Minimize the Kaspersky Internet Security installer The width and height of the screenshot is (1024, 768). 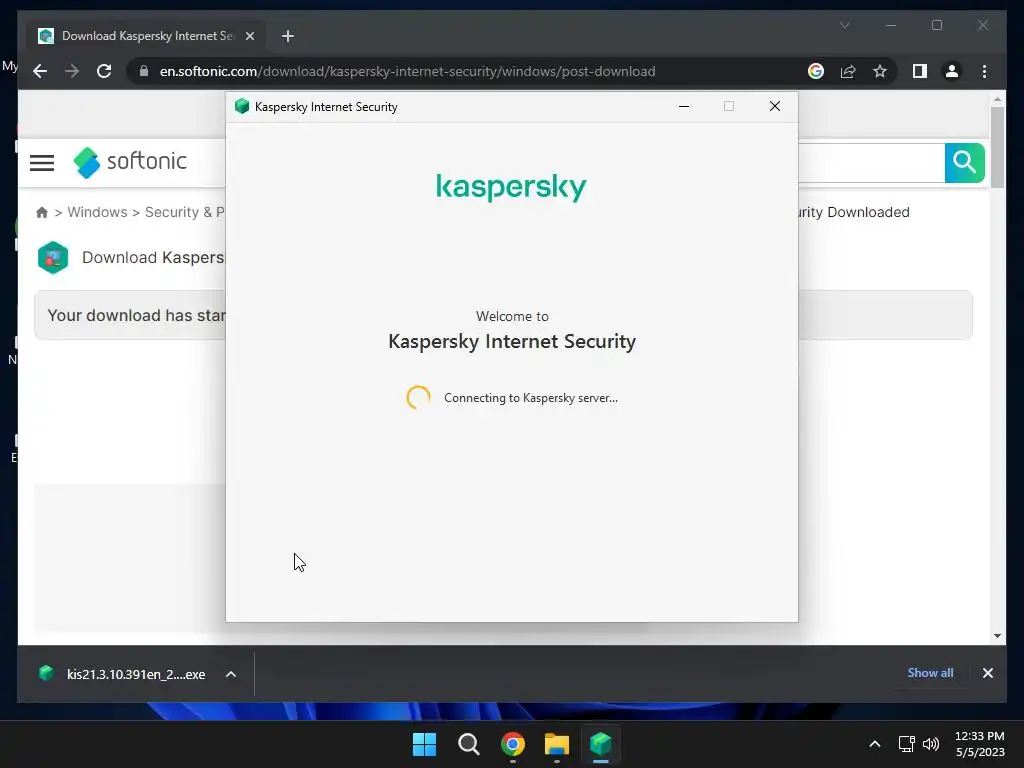[x=684, y=106]
